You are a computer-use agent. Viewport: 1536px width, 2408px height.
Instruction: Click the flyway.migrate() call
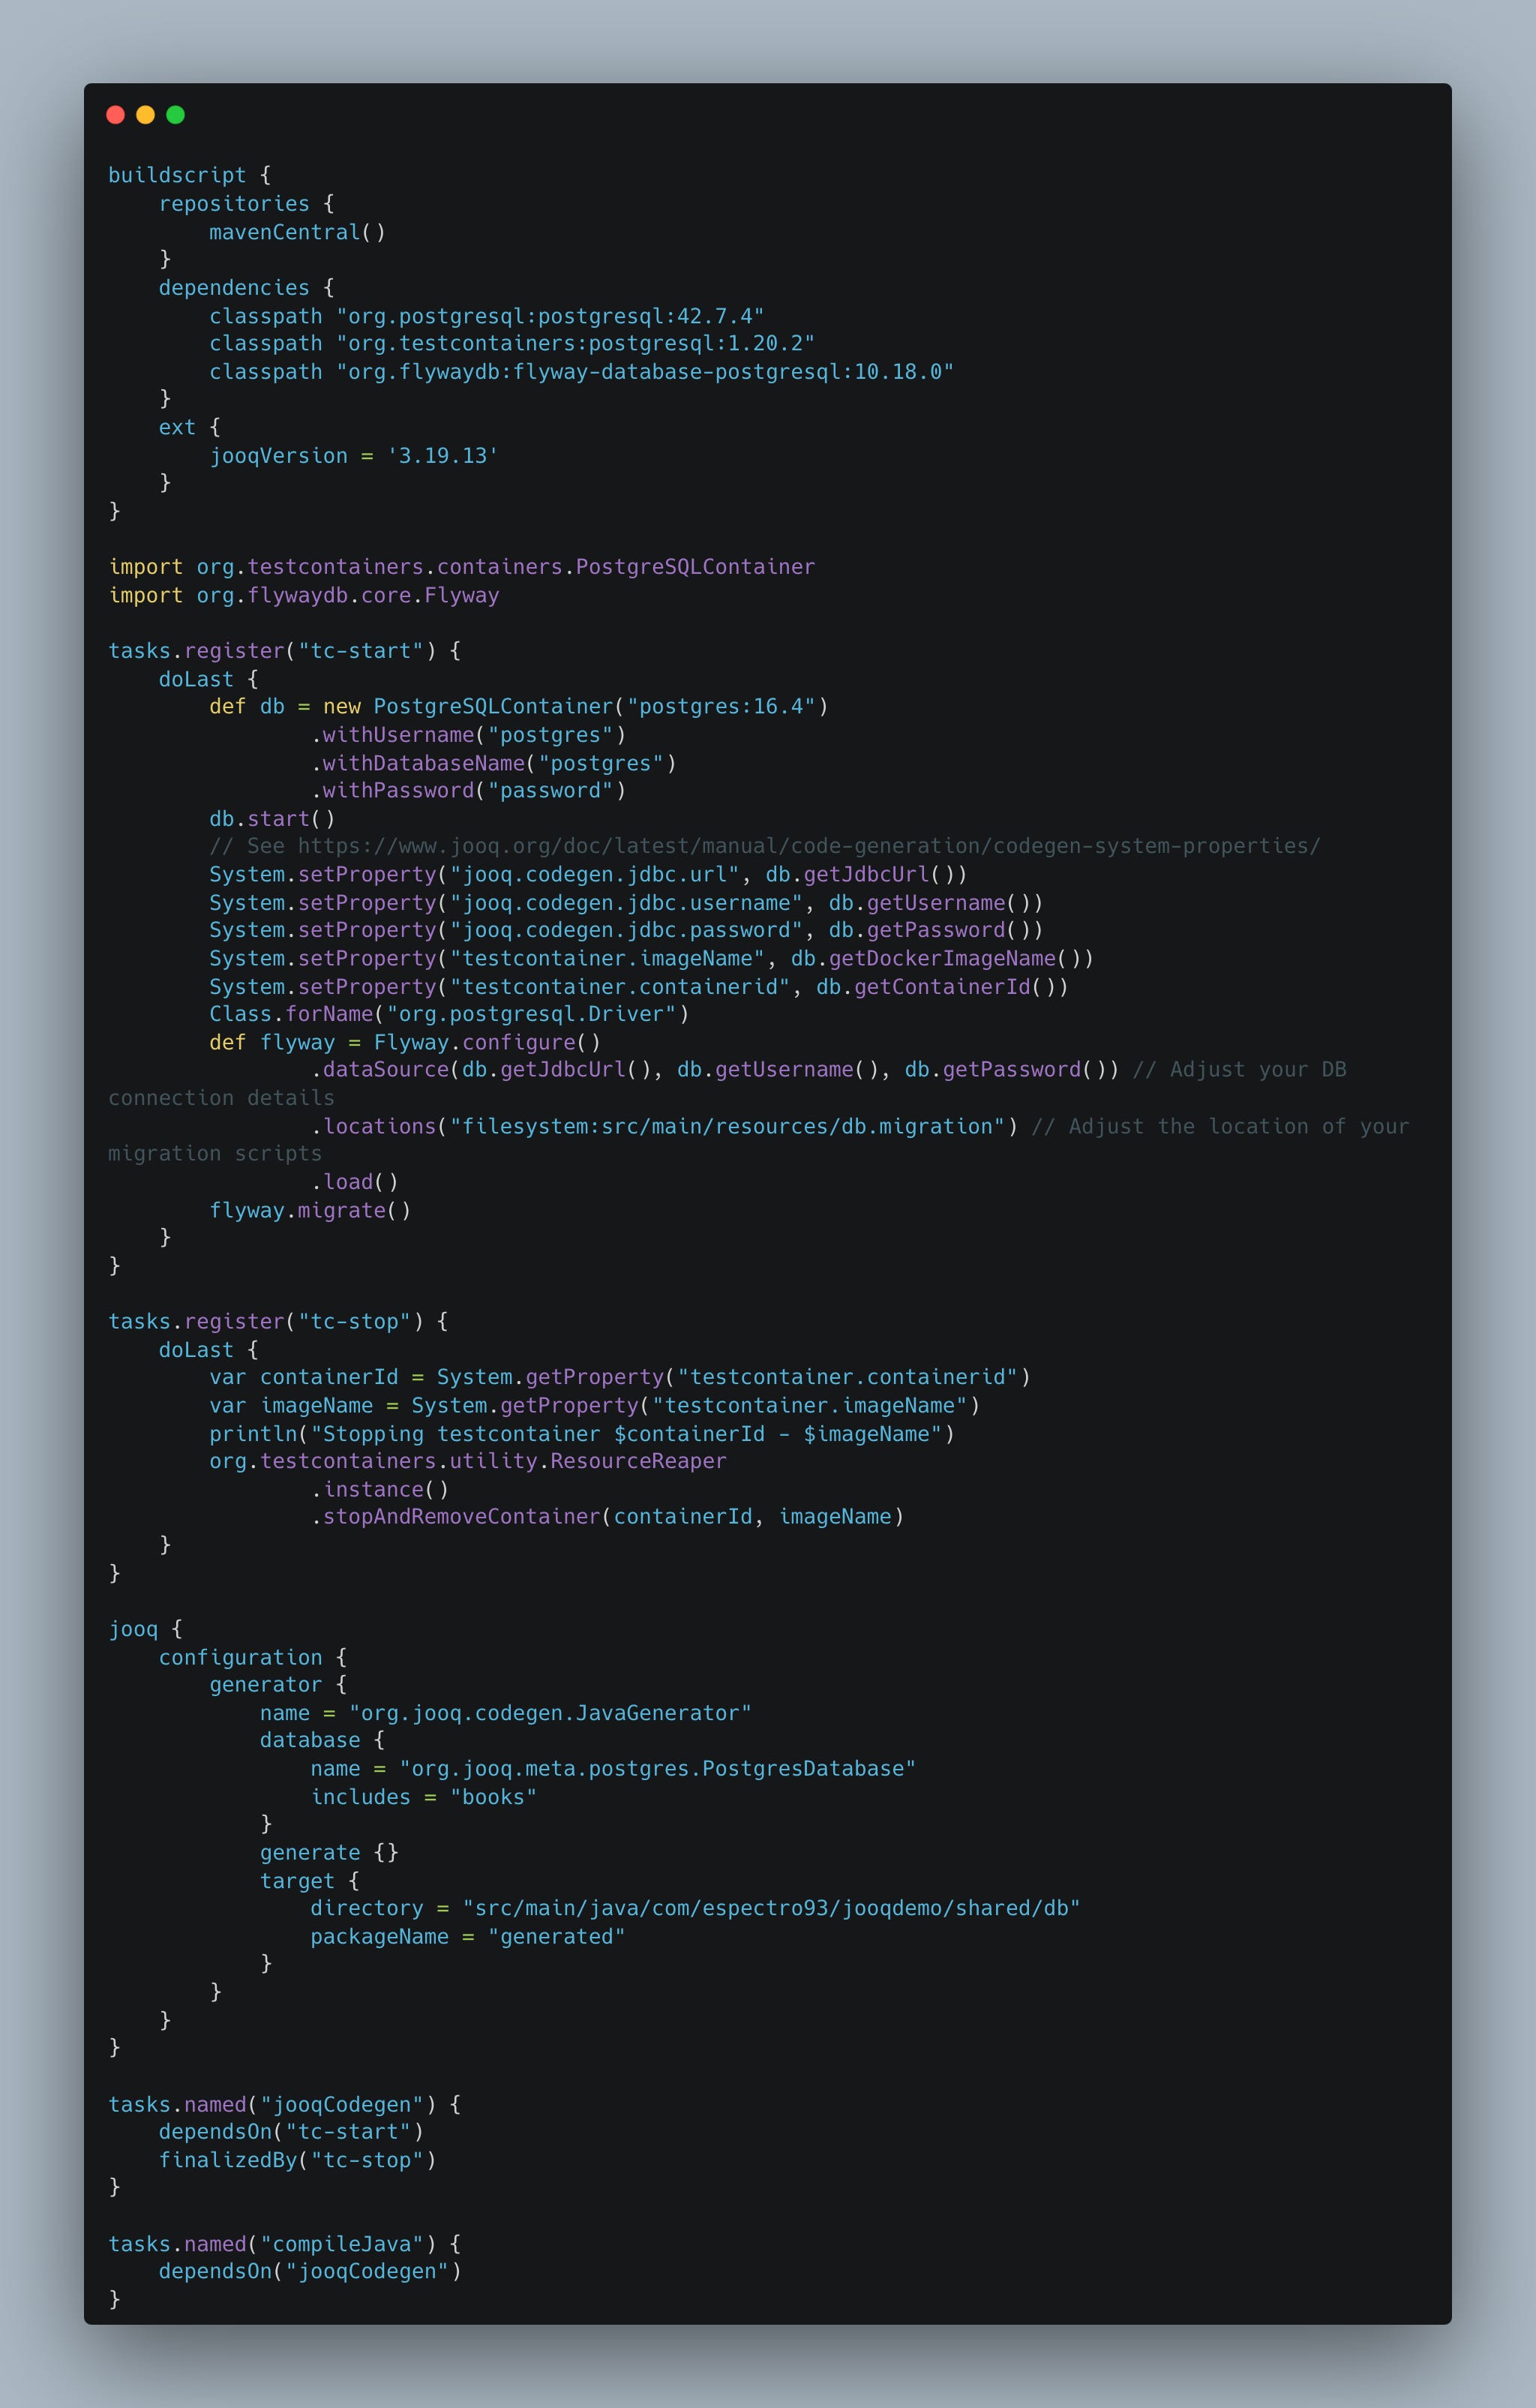(x=310, y=1210)
